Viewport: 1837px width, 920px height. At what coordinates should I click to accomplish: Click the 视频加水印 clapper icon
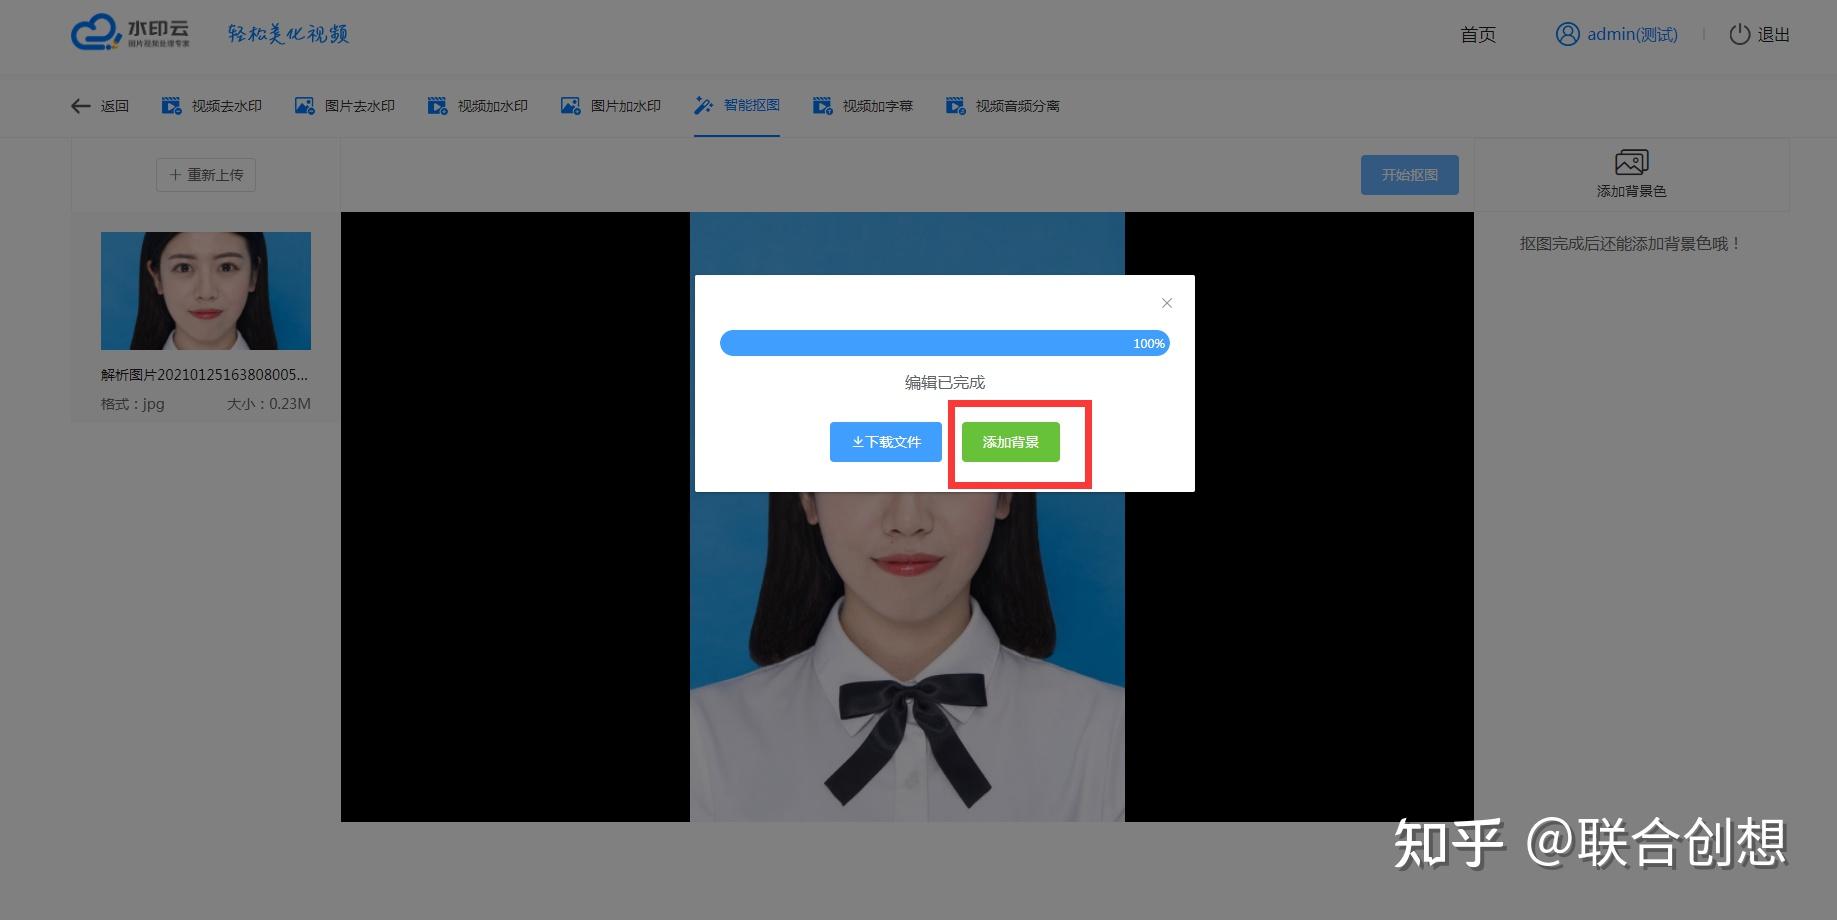[x=438, y=106]
